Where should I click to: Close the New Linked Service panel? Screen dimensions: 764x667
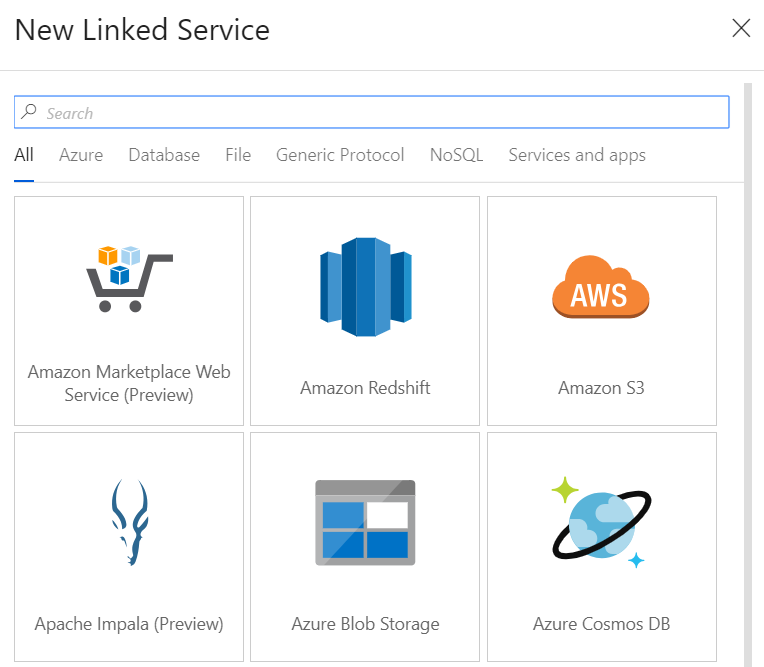(741, 28)
